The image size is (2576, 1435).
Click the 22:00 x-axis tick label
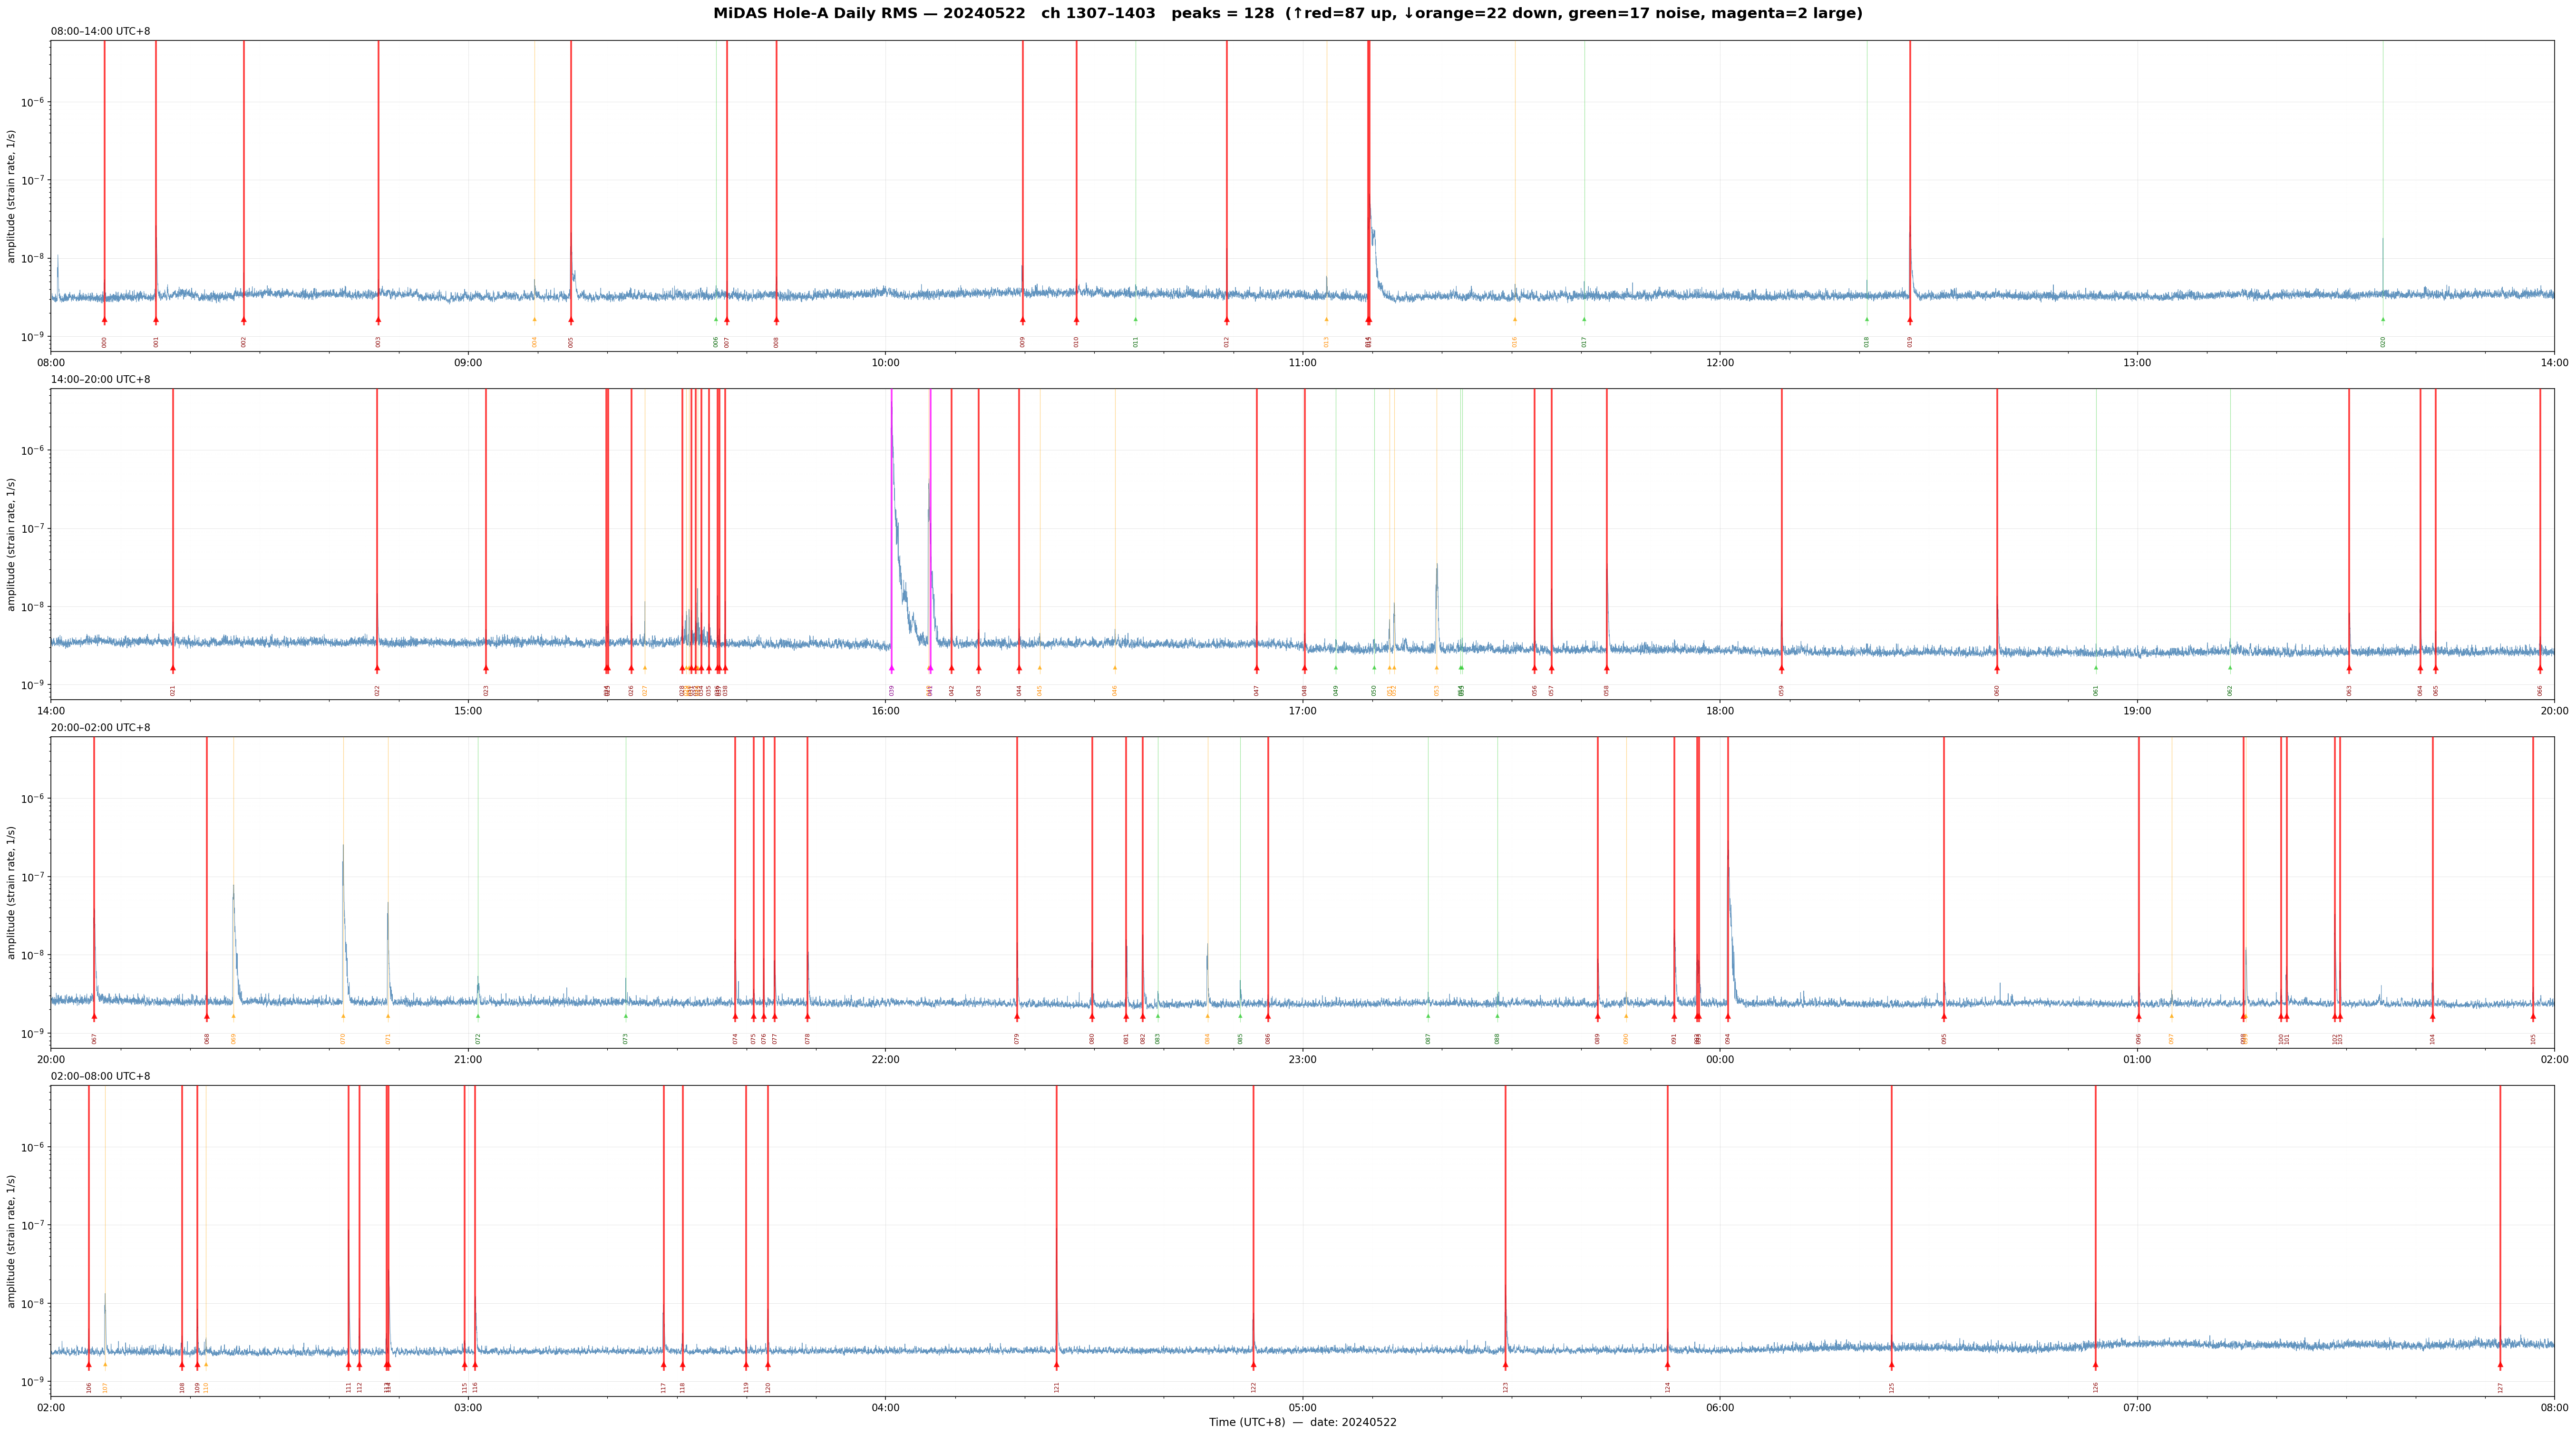(x=885, y=1060)
